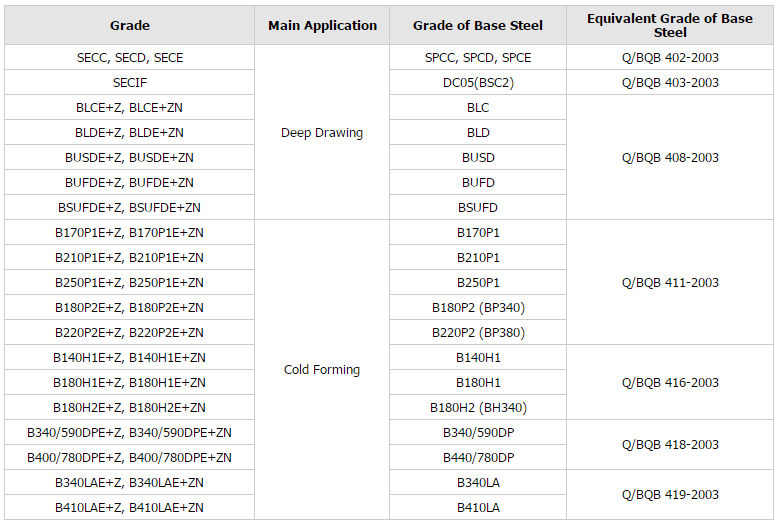Image resolution: width=778 pixels, height=524 pixels.
Task: Click Equivalent Grade of Base Steel header
Action: pos(670,25)
